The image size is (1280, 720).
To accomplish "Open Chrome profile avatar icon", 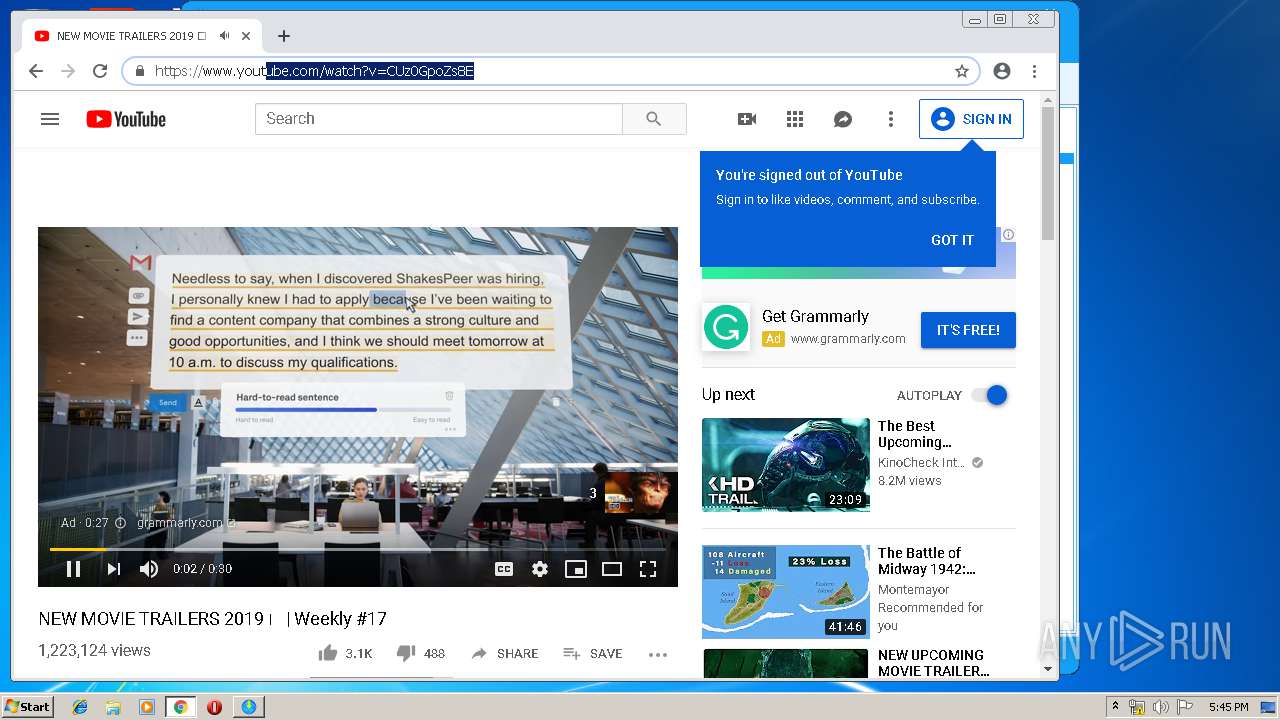I will pyautogui.click(x=1002, y=71).
